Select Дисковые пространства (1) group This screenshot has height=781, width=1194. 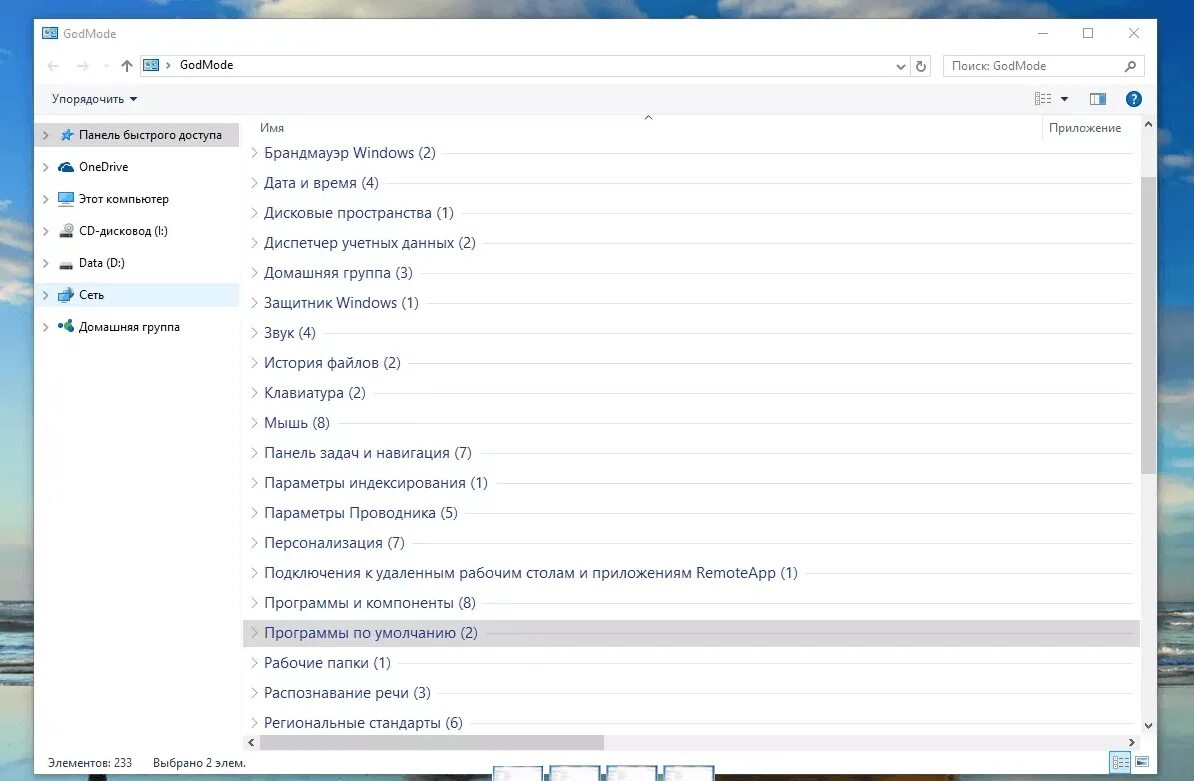[359, 213]
